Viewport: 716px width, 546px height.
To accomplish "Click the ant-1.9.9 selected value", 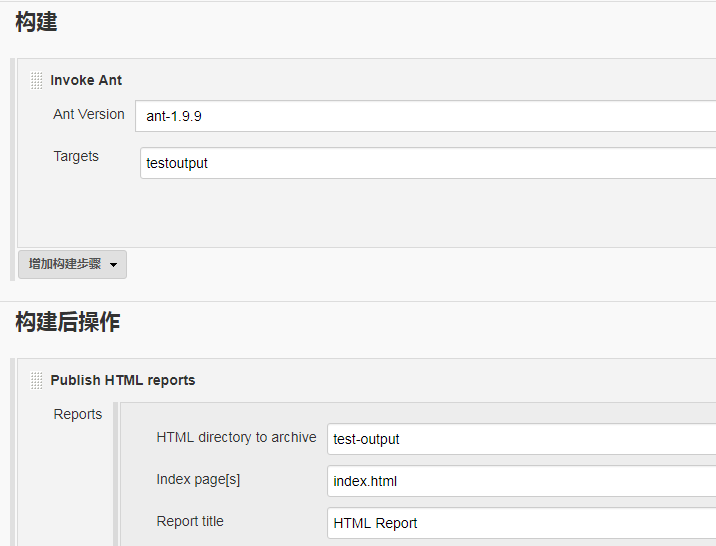I will pos(175,116).
